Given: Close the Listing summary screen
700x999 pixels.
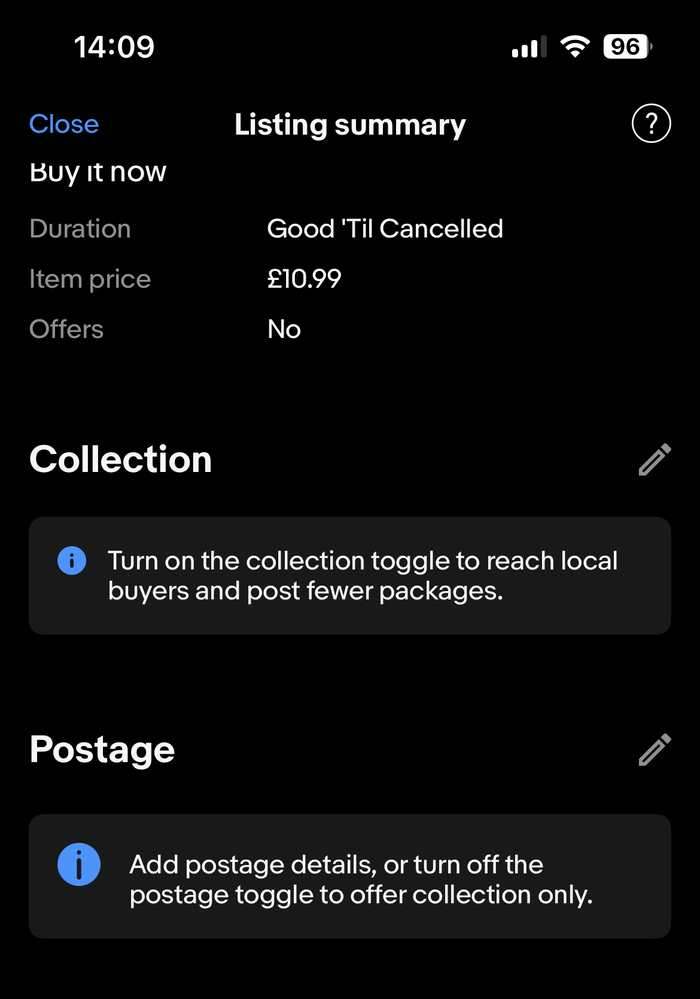Looking at the screenshot, I should point(64,124).
